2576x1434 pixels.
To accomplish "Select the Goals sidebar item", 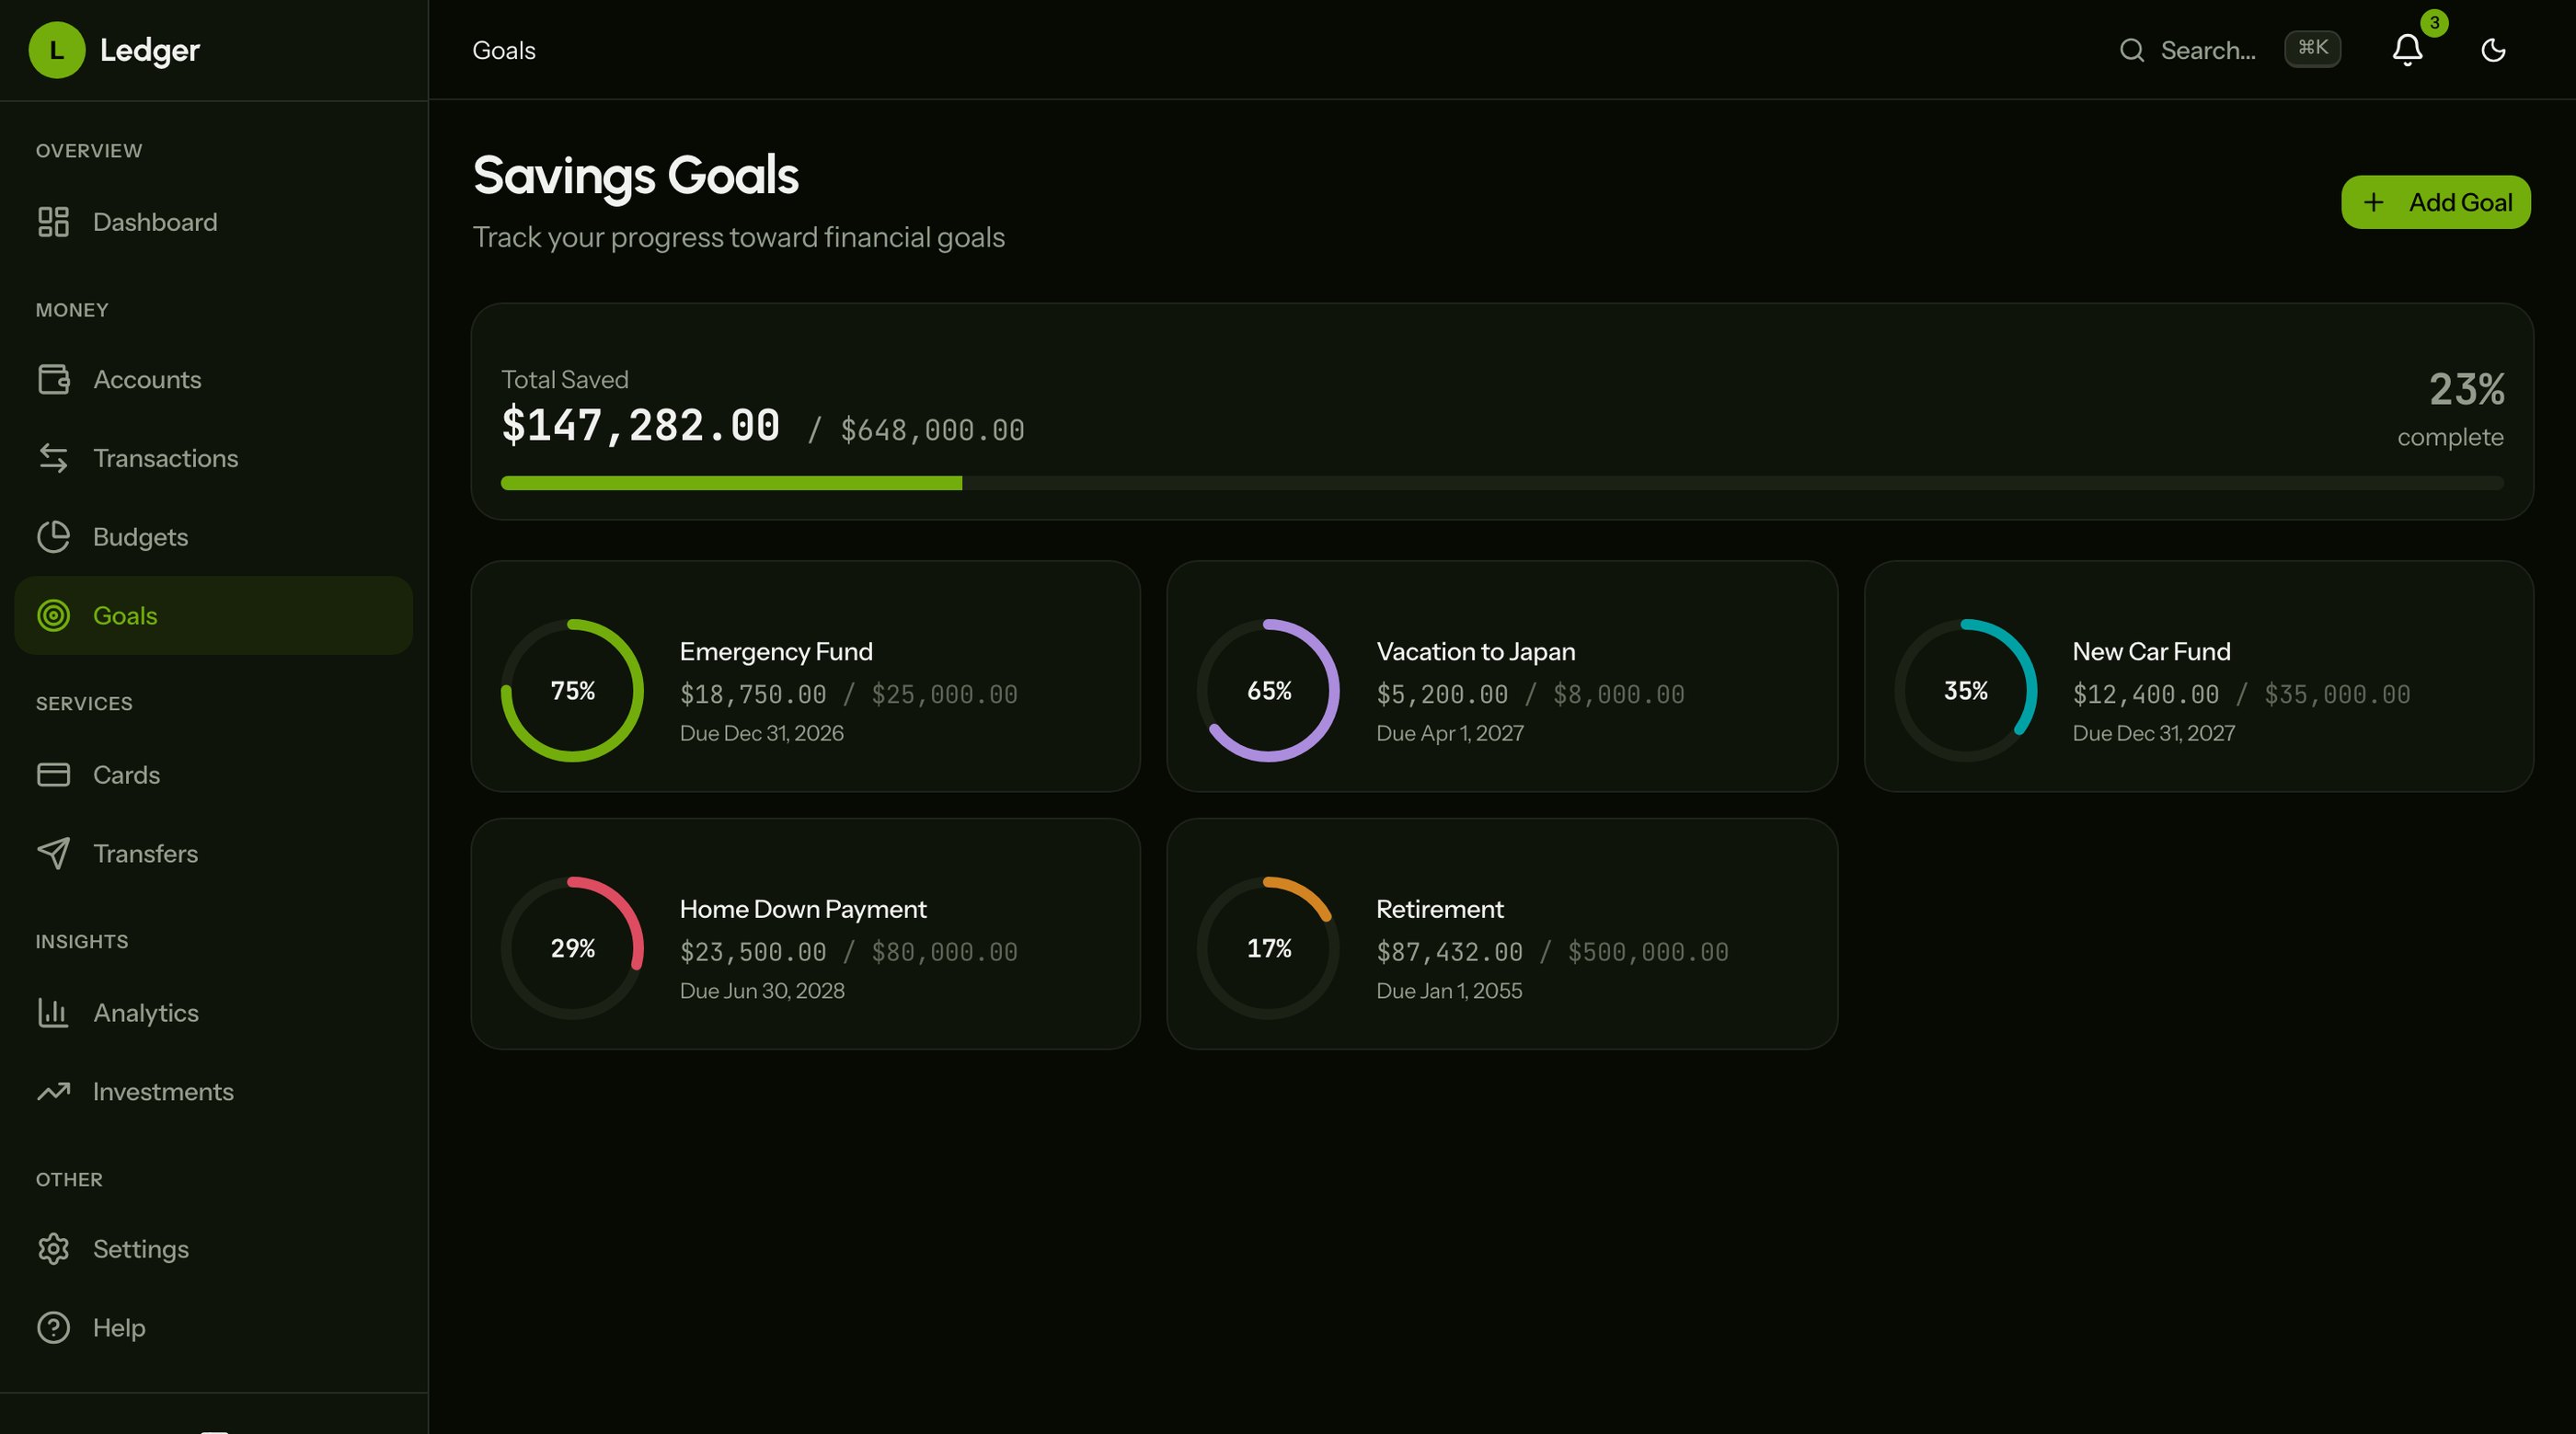I will click(x=214, y=615).
